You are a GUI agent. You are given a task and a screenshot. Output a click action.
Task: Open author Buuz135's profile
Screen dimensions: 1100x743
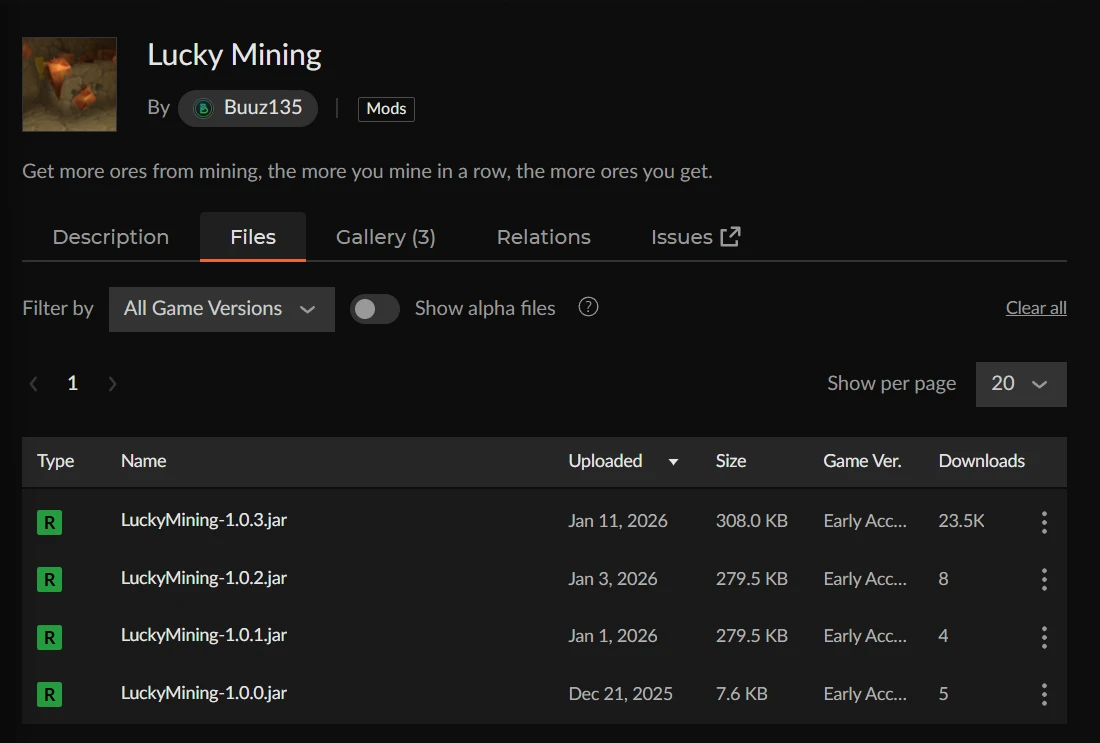pyautogui.click(x=248, y=108)
